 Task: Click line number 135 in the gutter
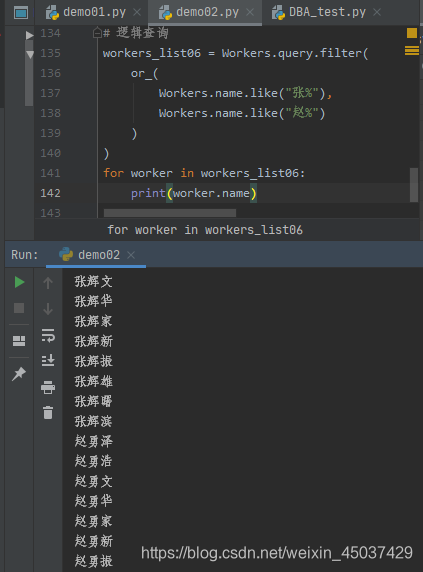50,53
